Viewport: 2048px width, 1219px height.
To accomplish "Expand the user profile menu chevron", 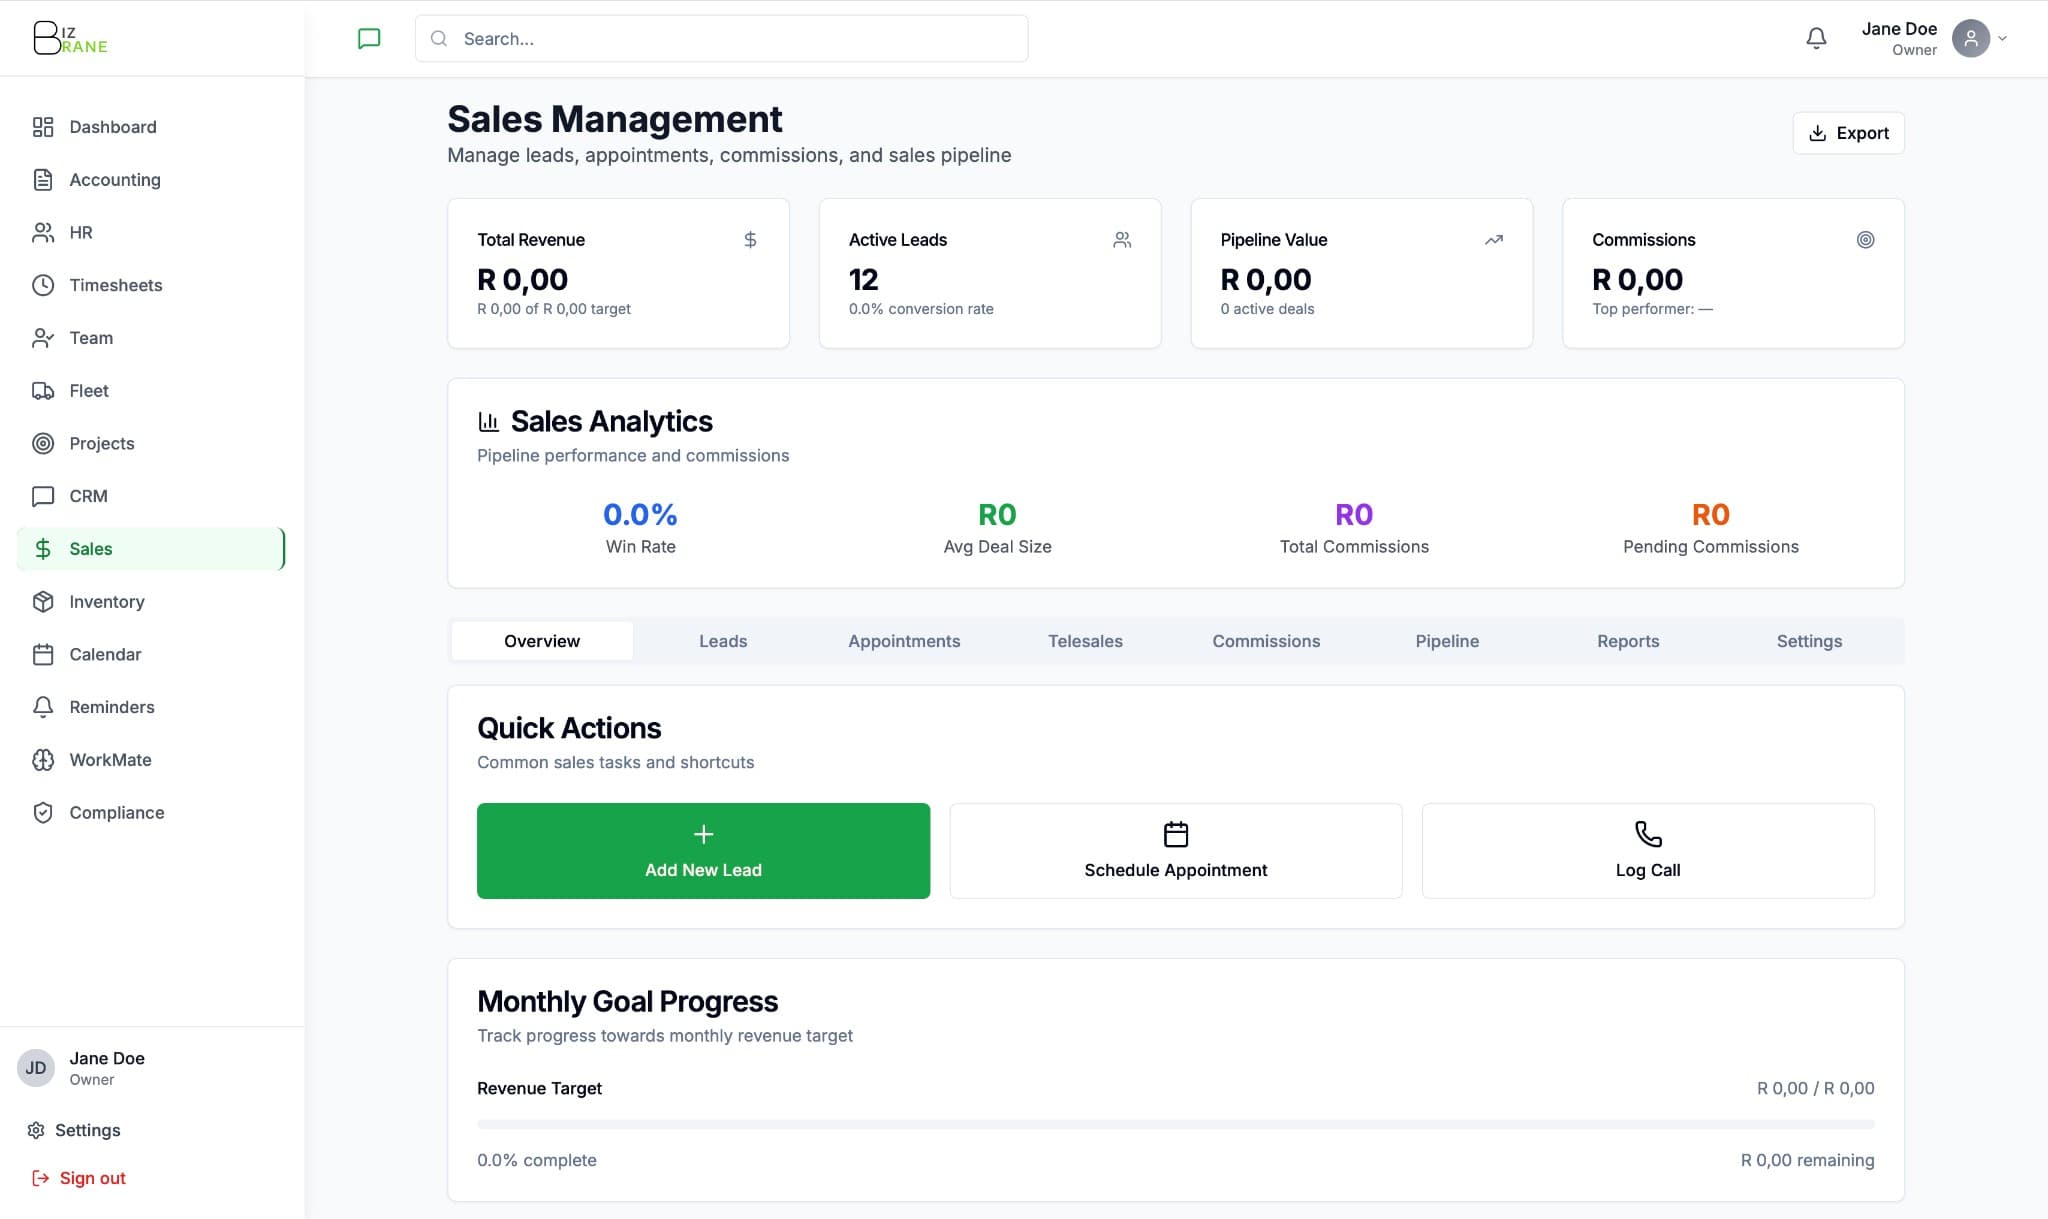I will coord(2002,38).
